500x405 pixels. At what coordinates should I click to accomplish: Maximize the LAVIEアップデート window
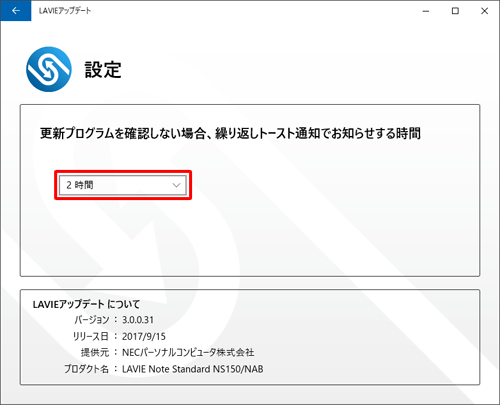point(455,11)
